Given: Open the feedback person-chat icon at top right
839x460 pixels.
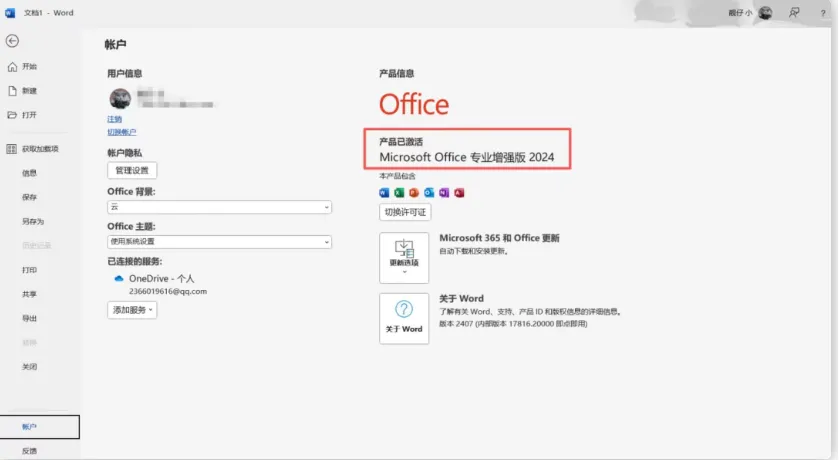Looking at the screenshot, I should coord(794,13).
